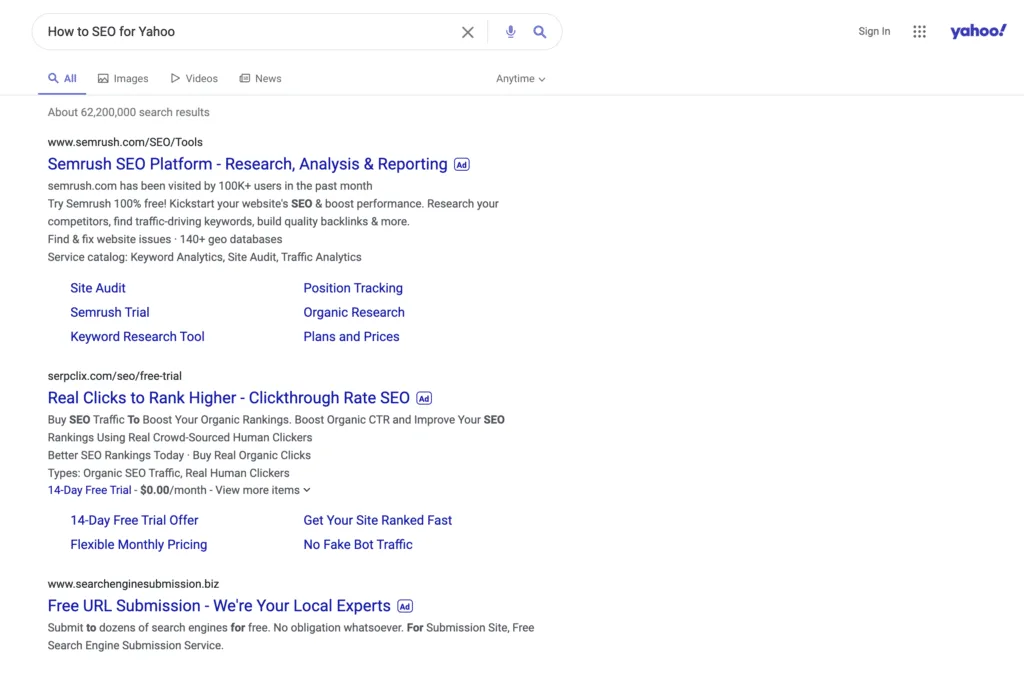
Task: Click 'Find & fix website issues · 140+ geo databases'
Action: [165, 239]
